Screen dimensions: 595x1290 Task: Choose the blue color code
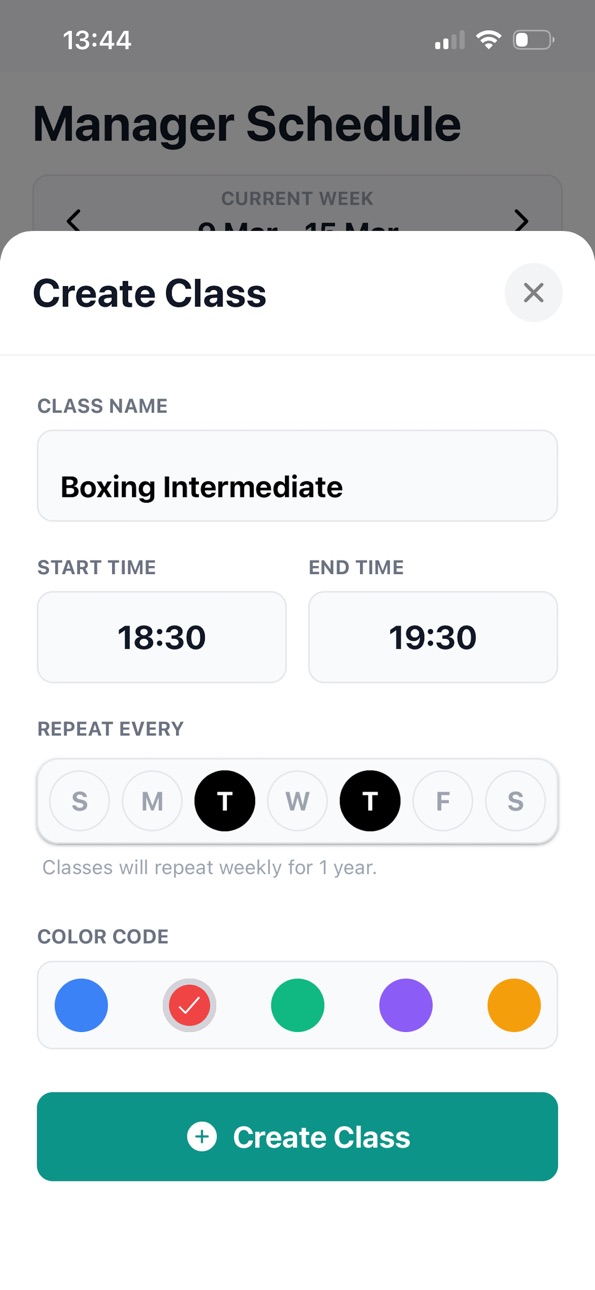[x=81, y=1005]
